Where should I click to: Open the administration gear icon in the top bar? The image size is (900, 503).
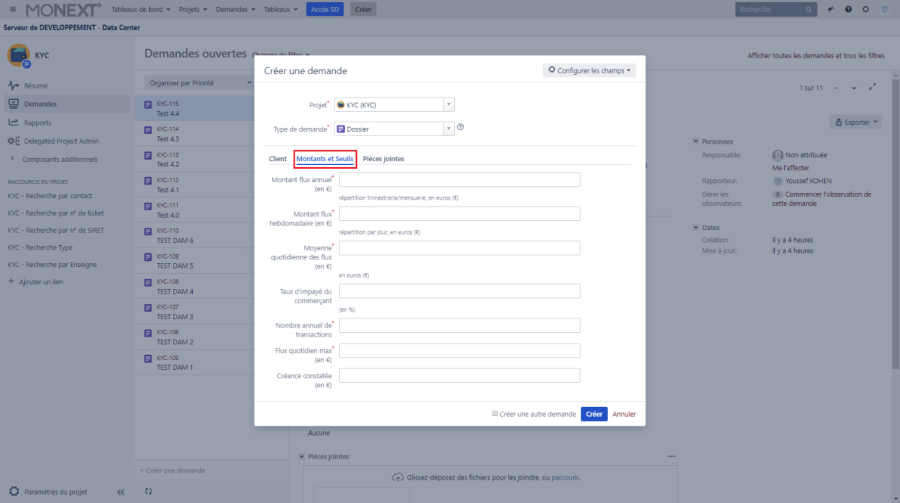tap(865, 9)
